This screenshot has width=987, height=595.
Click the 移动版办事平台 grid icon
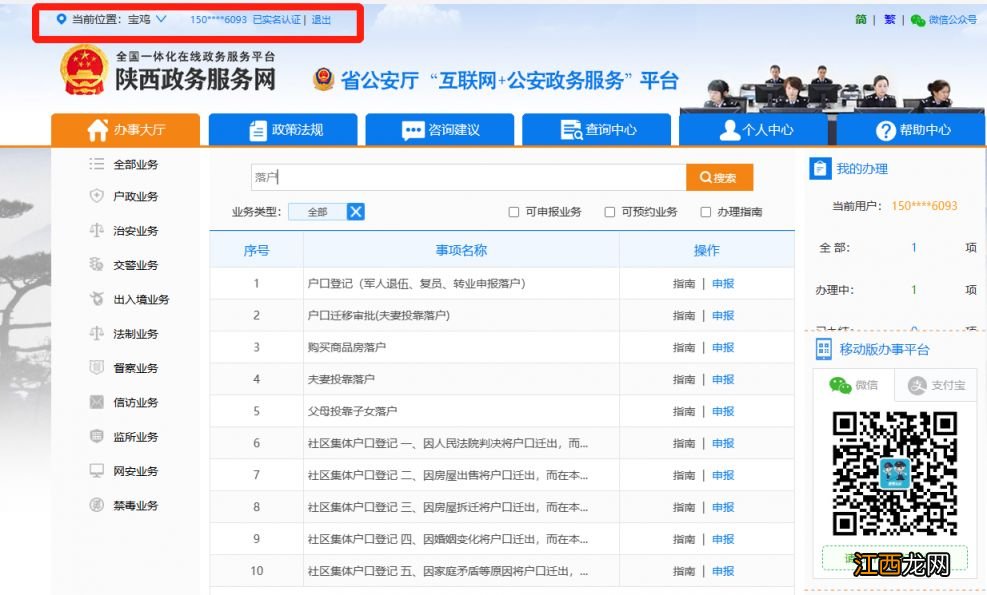[x=824, y=348]
